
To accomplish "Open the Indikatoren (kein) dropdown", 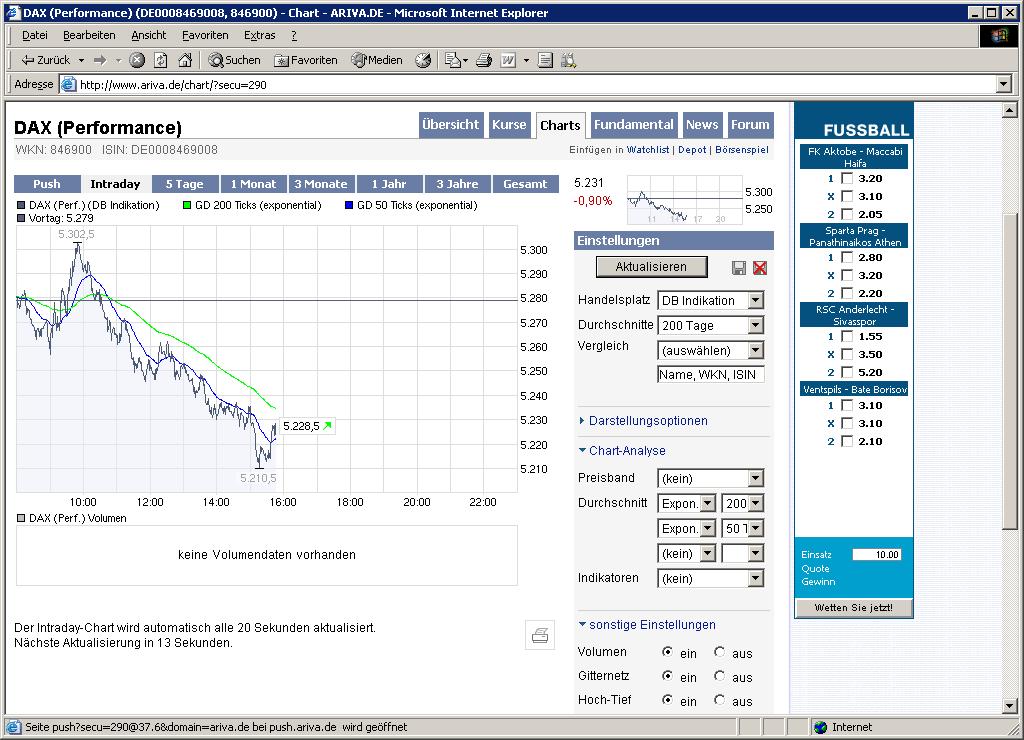I will 711,578.
